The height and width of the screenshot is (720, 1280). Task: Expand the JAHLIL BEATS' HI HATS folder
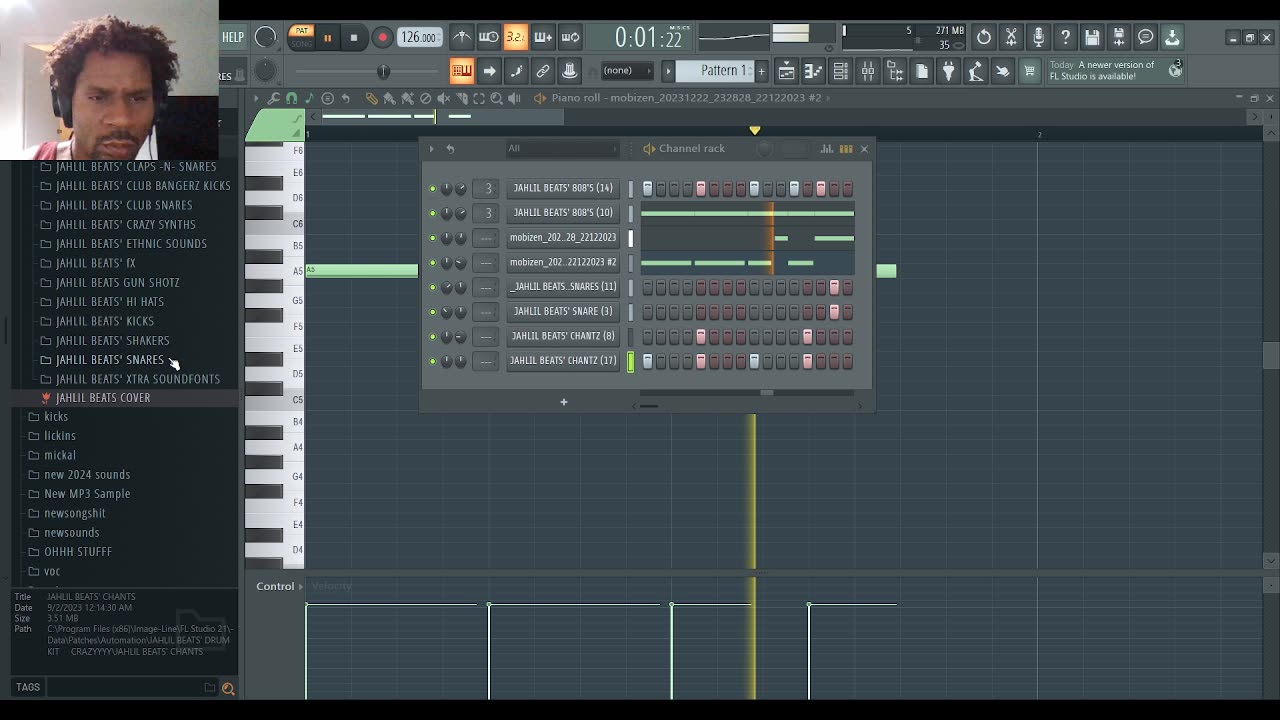click(110, 302)
